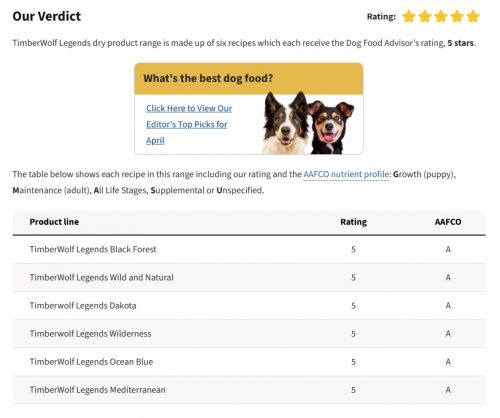
Task: Click the fifth rating star
Action: 473,16
